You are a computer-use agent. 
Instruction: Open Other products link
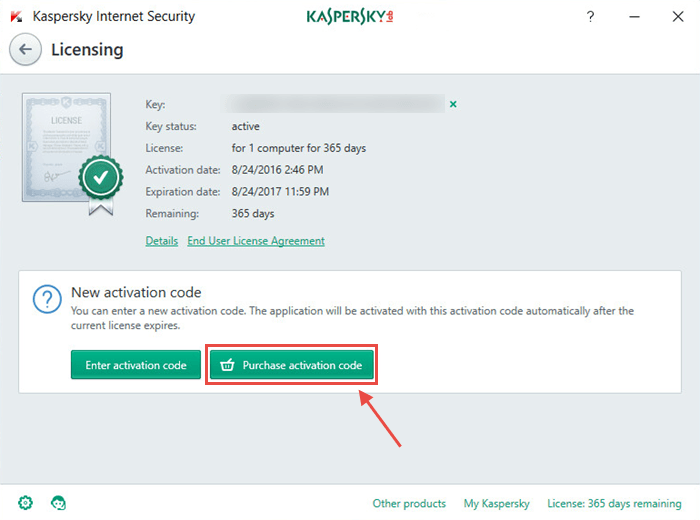[x=409, y=503]
